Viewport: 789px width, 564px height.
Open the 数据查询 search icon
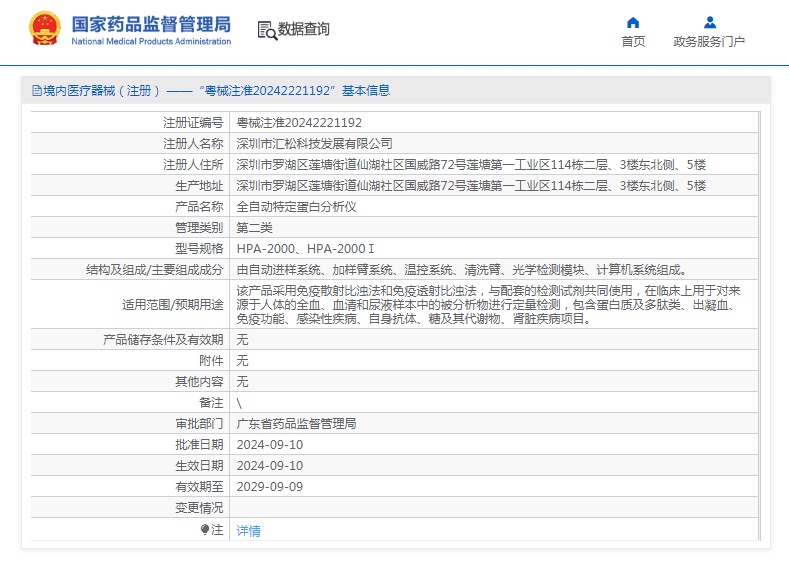pos(267,30)
